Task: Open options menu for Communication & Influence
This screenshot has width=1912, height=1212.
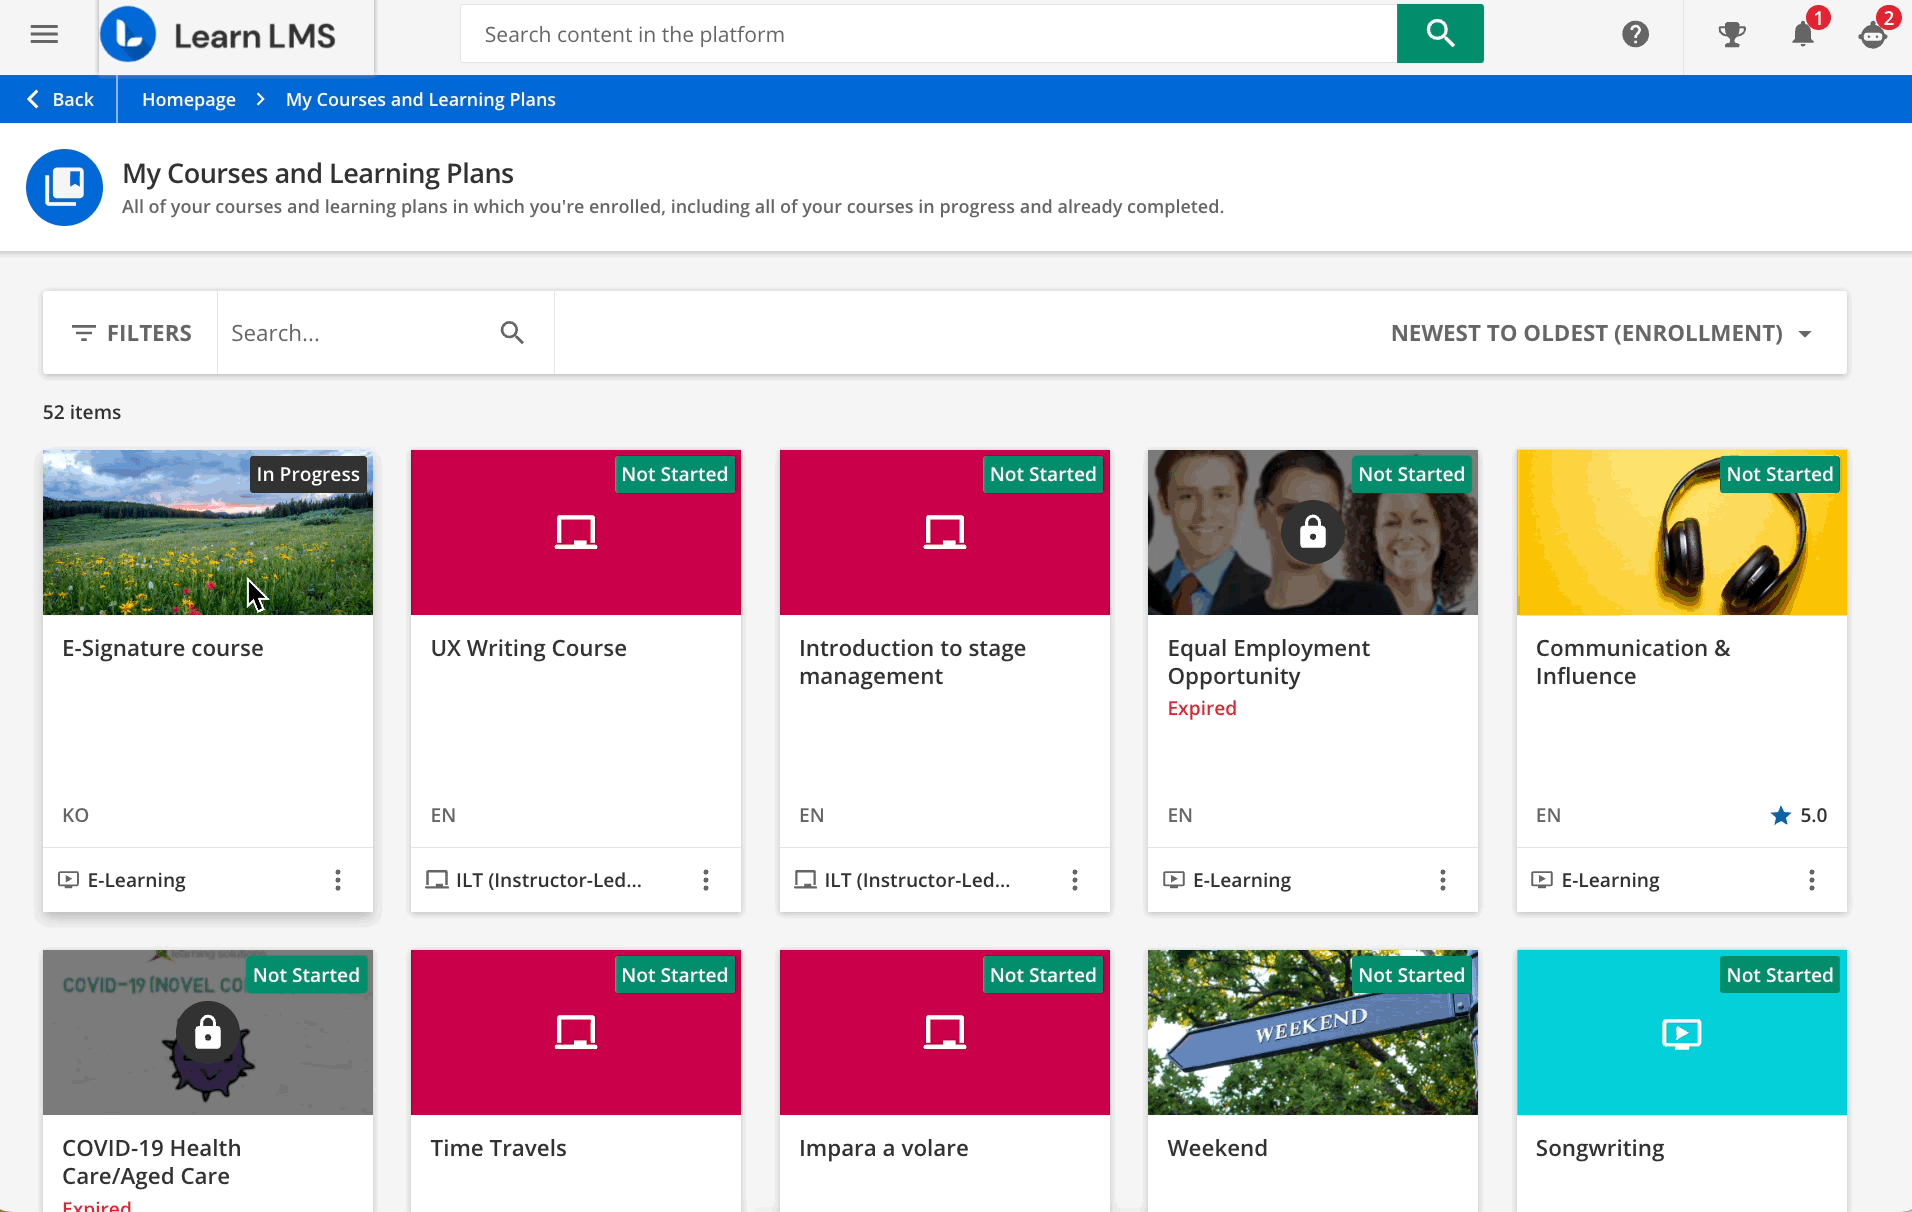Action: [x=1812, y=880]
